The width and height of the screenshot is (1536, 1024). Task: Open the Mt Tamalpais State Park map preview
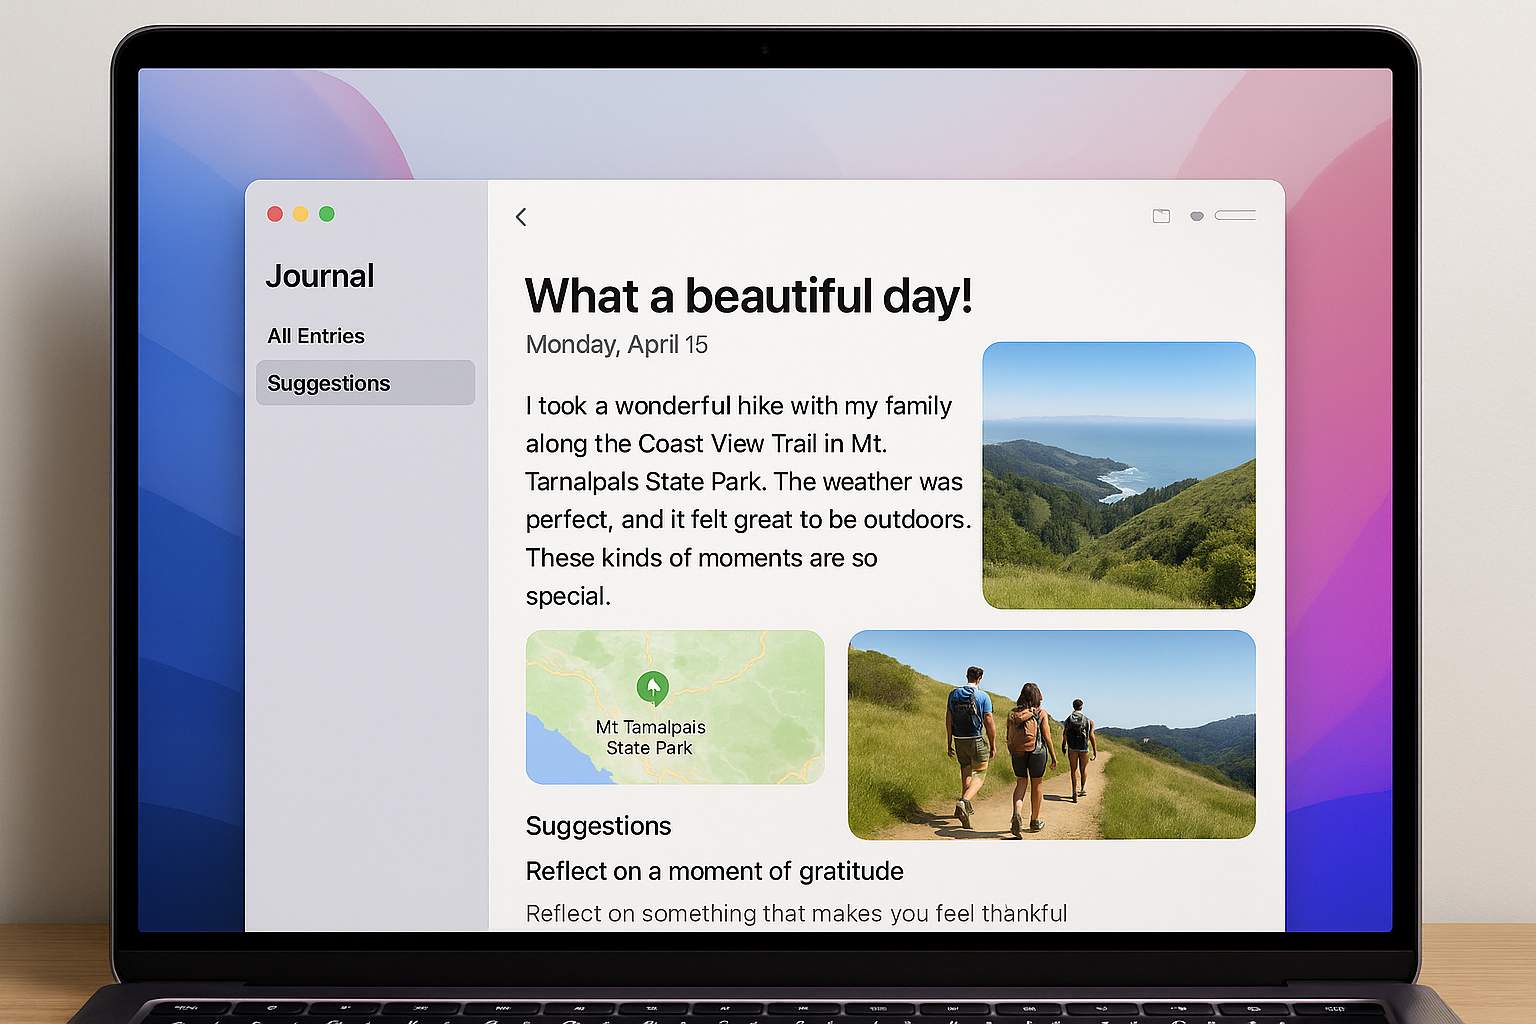coord(674,707)
